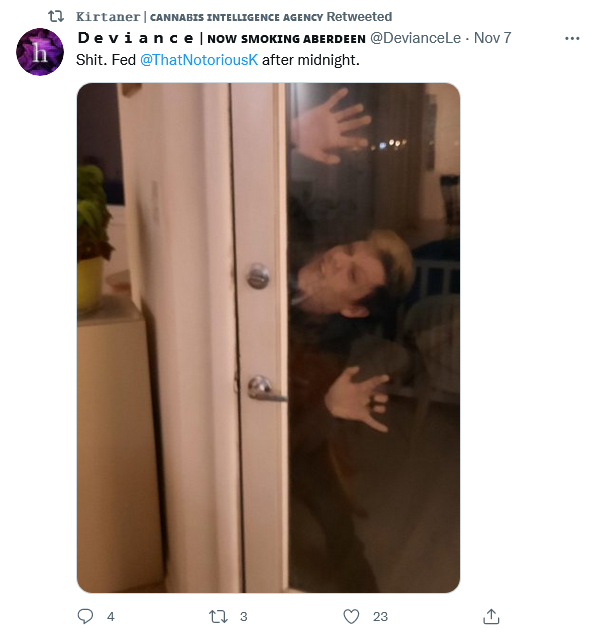Screen dimensions: 598x638
Task: View the reply count number 4
Action: point(111,616)
